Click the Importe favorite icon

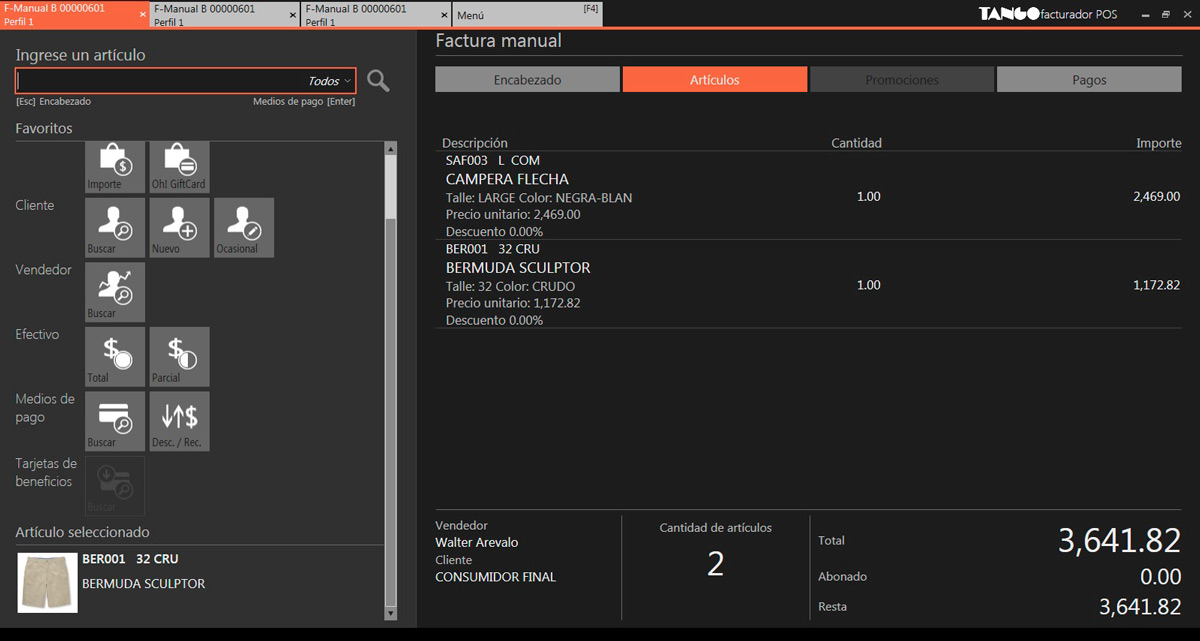click(x=115, y=165)
